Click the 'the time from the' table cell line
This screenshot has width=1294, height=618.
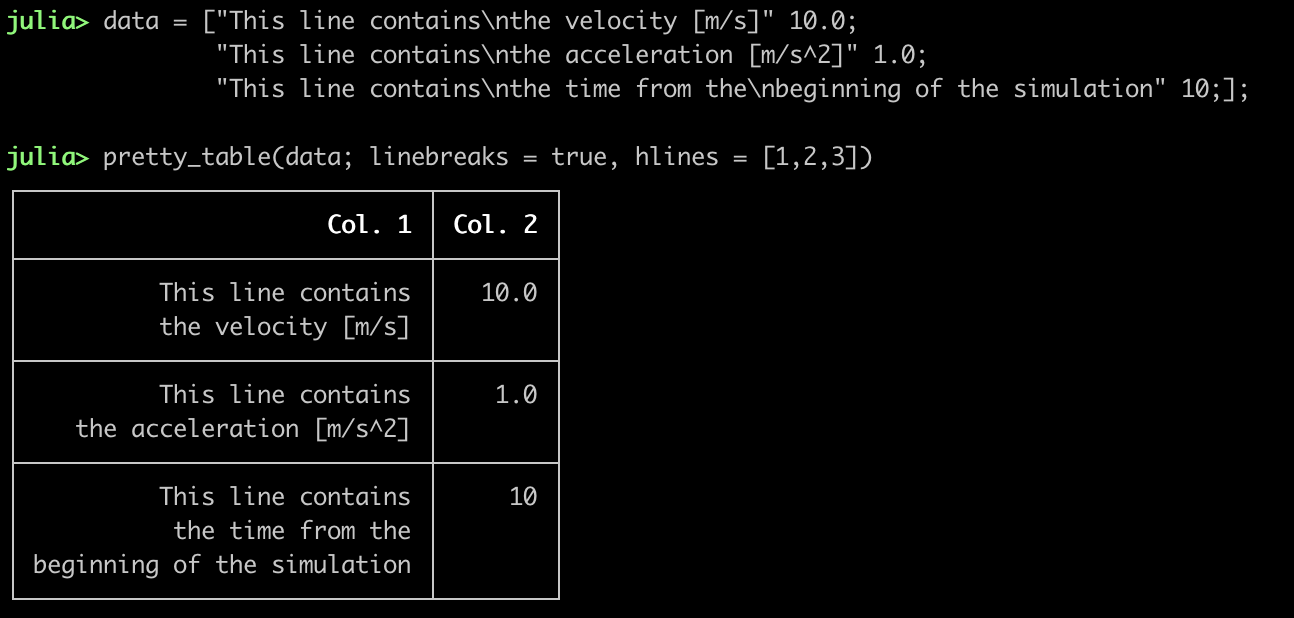pyautogui.click(x=292, y=531)
